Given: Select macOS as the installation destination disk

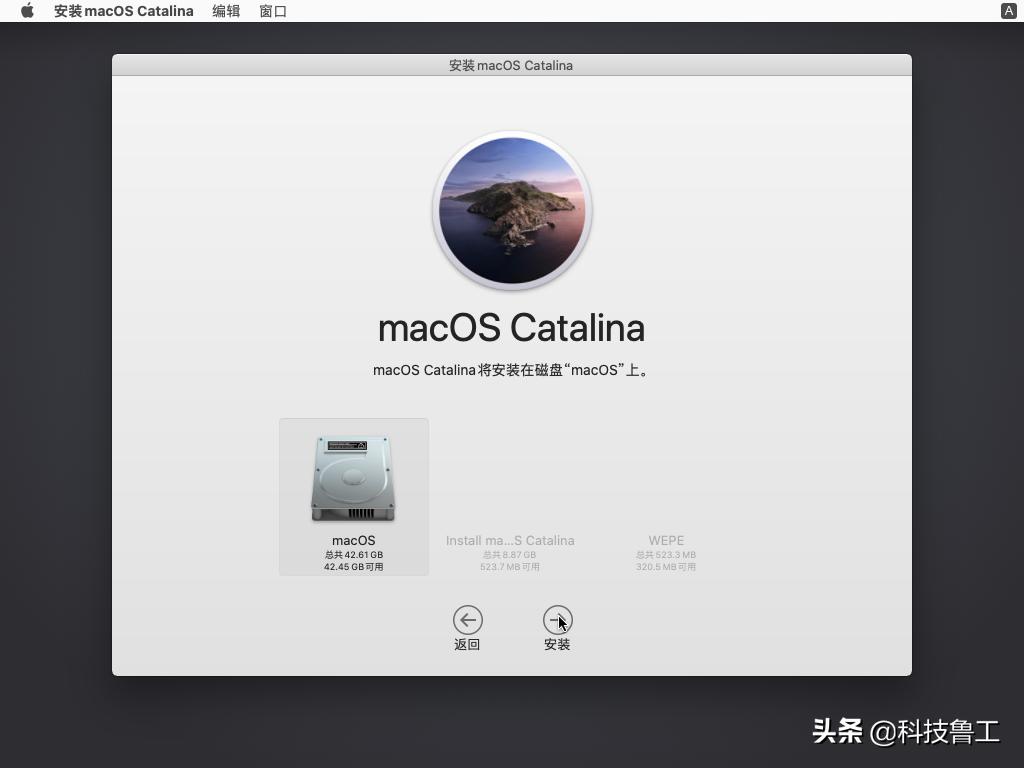Looking at the screenshot, I should pyautogui.click(x=353, y=497).
